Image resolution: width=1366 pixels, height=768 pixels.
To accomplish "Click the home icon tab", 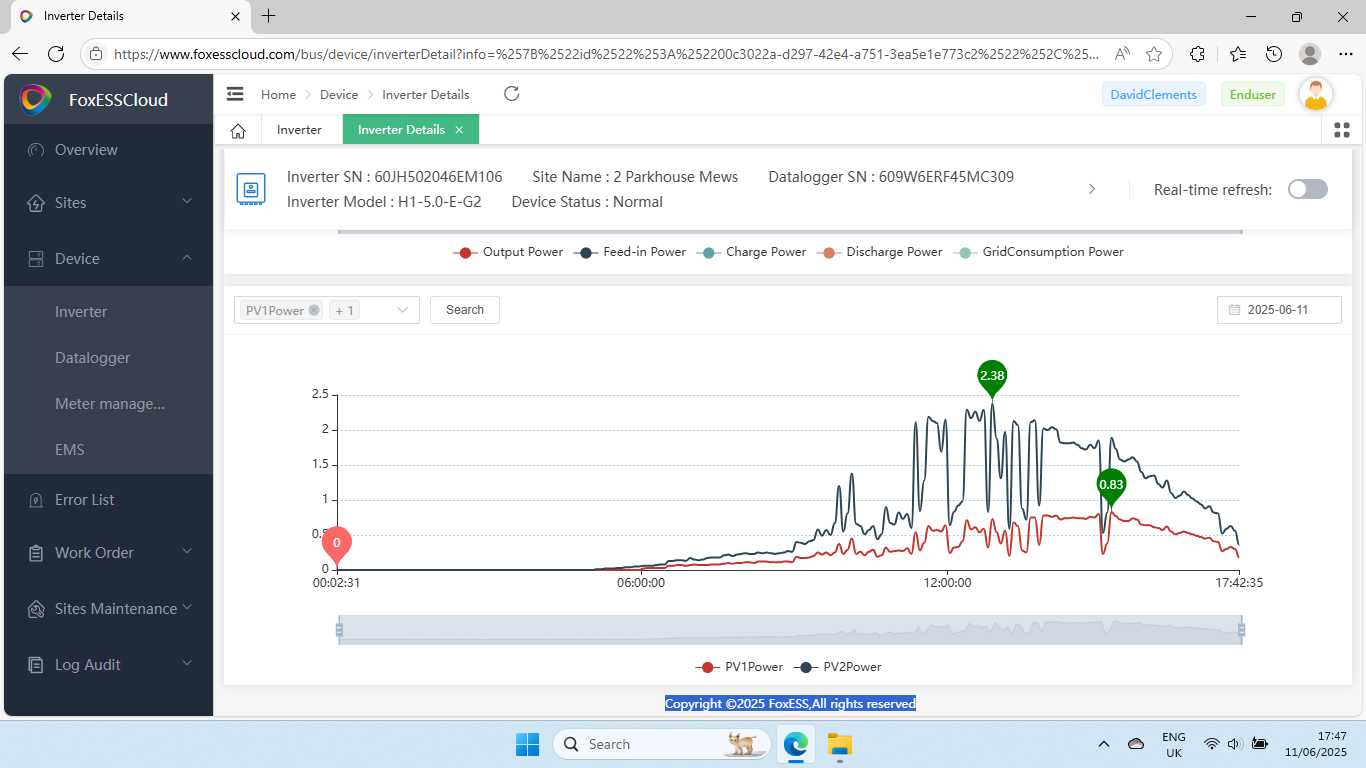I will coord(238,130).
